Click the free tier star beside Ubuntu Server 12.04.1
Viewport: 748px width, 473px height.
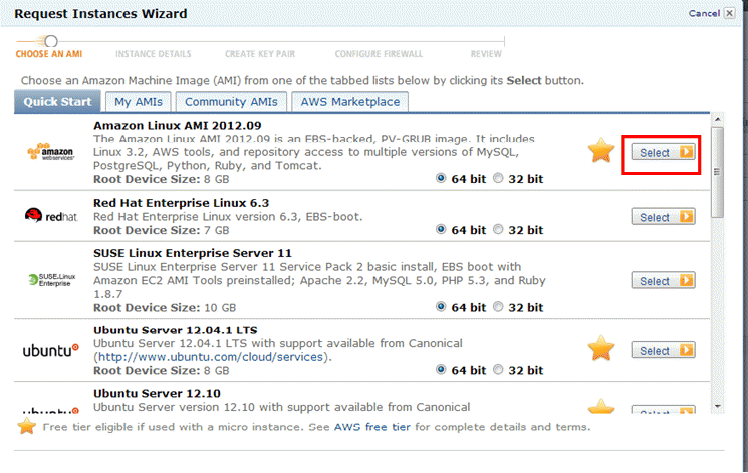point(601,348)
